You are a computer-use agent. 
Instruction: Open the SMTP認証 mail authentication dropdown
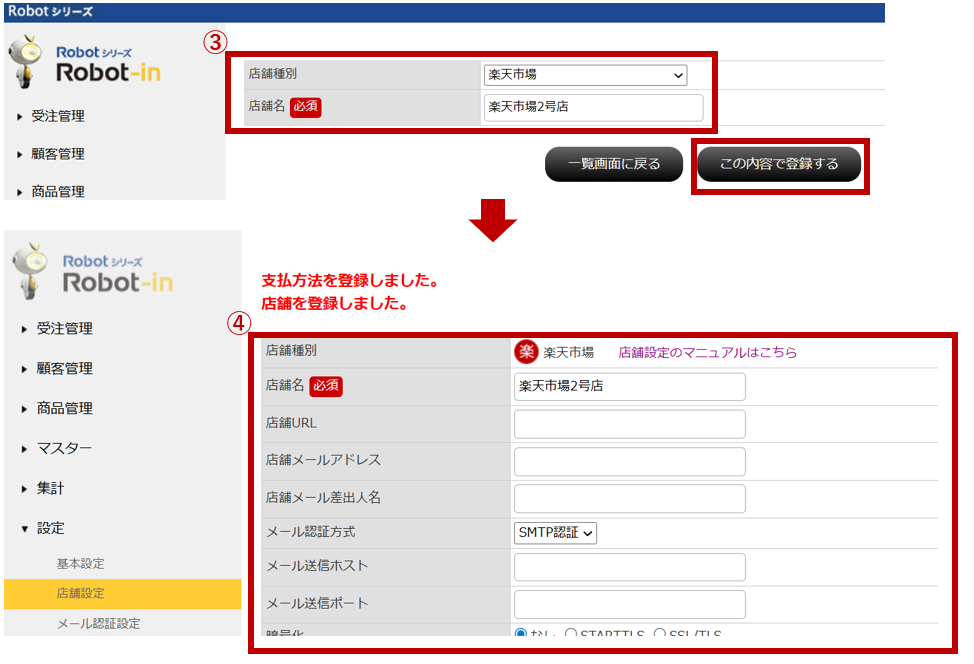555,532
